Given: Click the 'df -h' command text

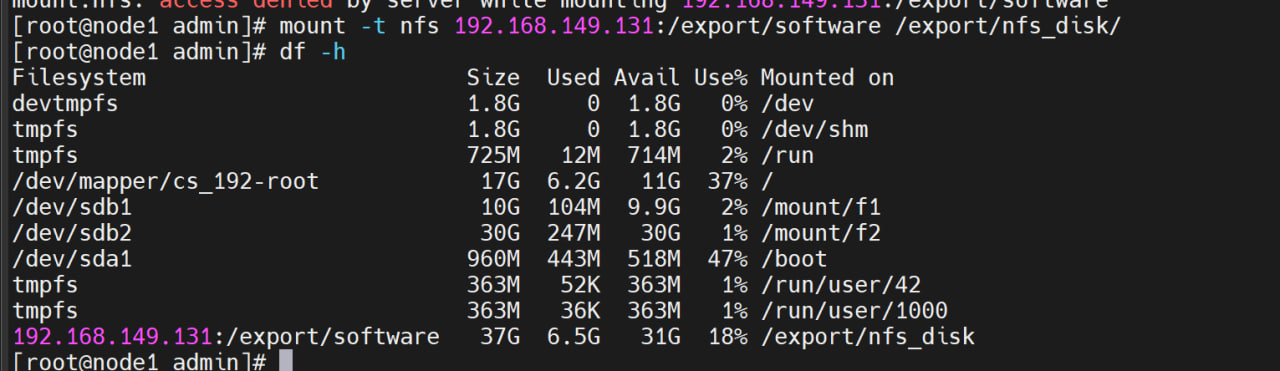Looking at the screenshot, I should (x=313, y=51).
